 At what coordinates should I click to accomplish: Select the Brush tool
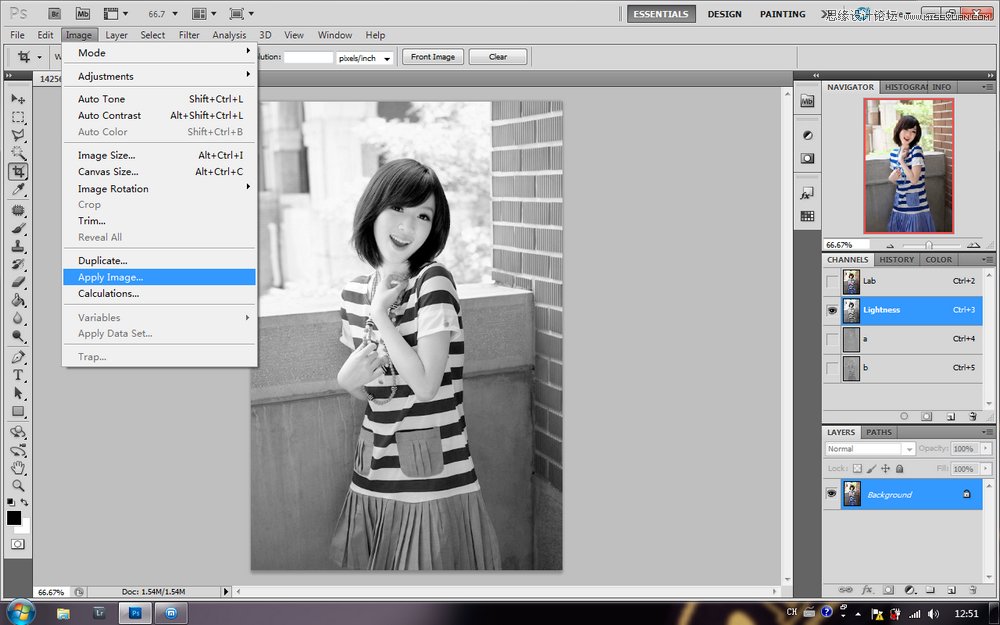pos(18,228)
